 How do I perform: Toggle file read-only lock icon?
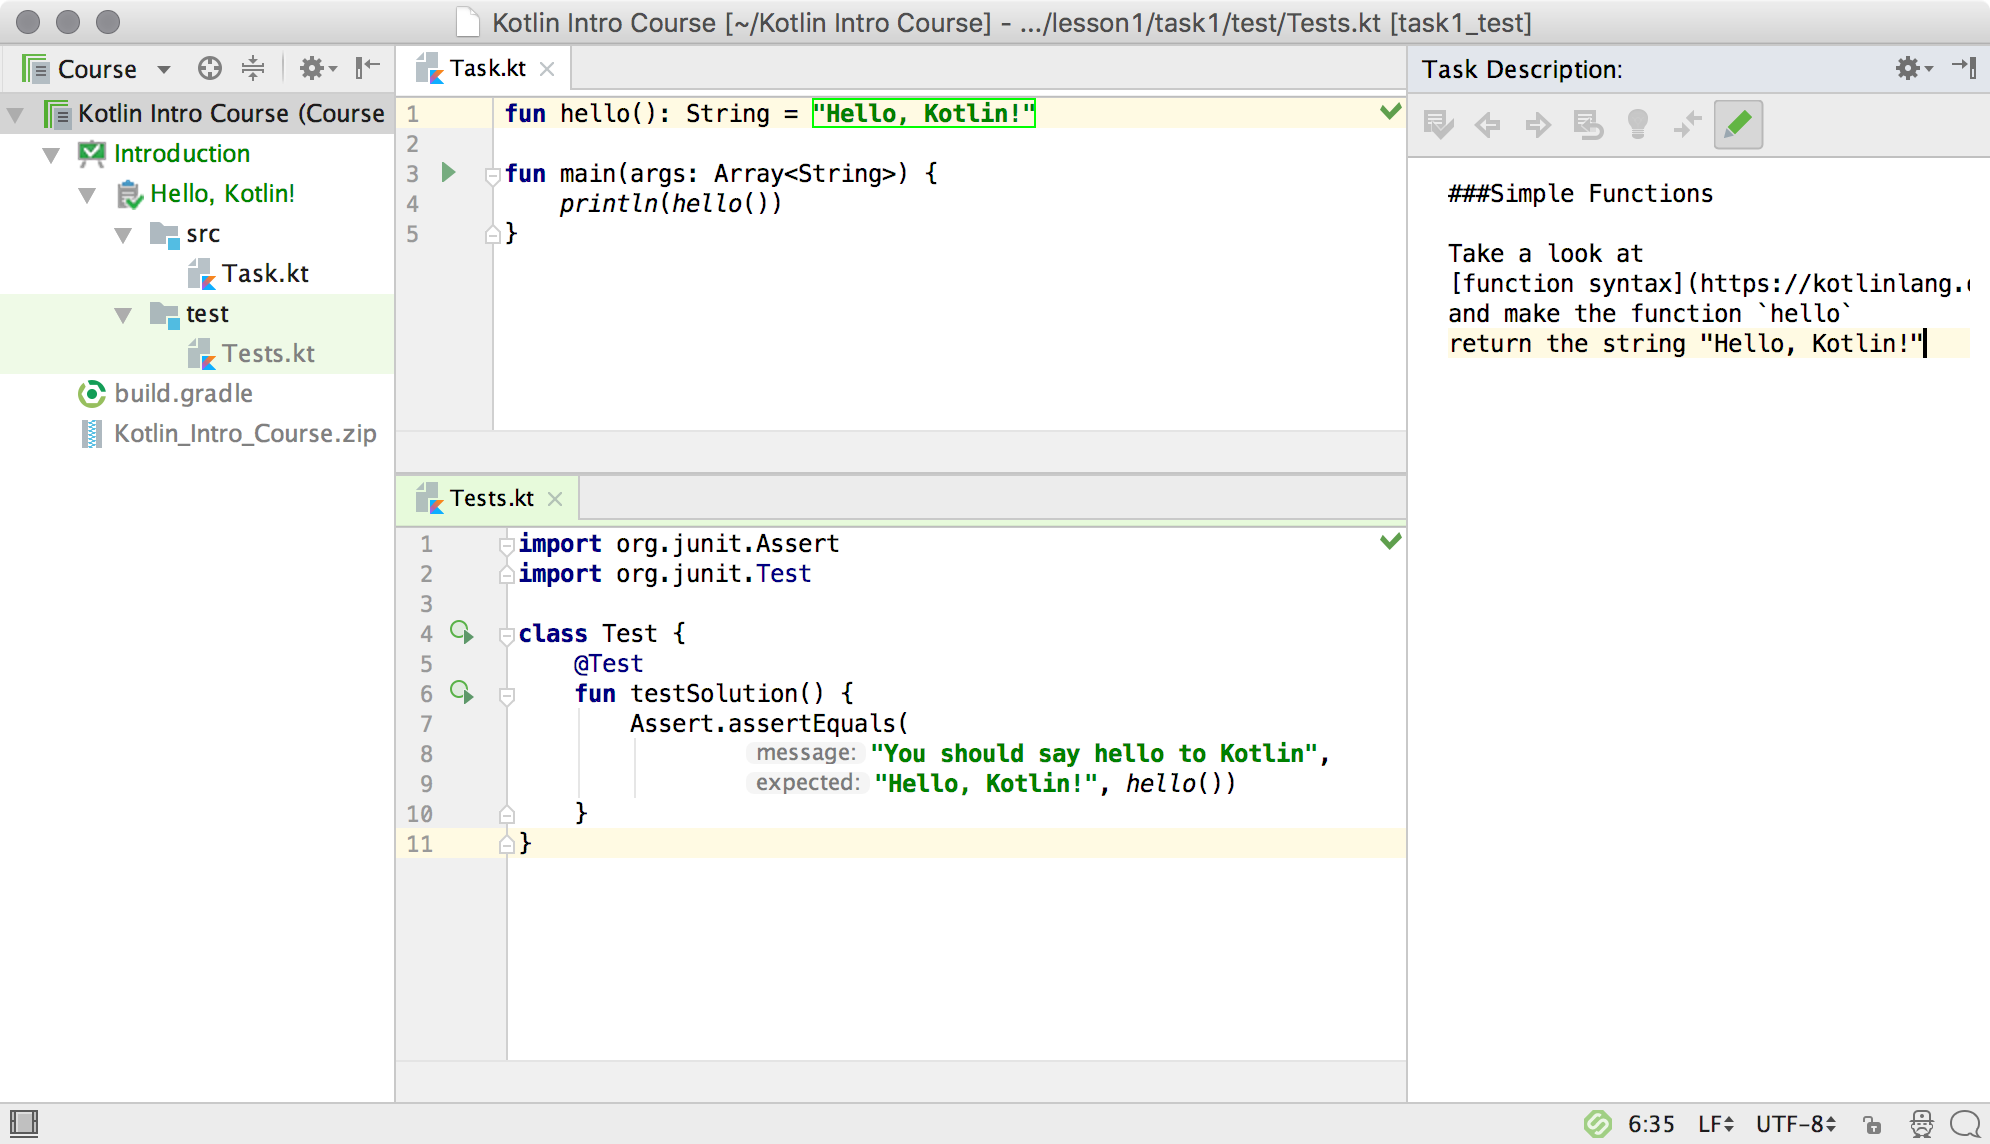tap(1872, 1124)
